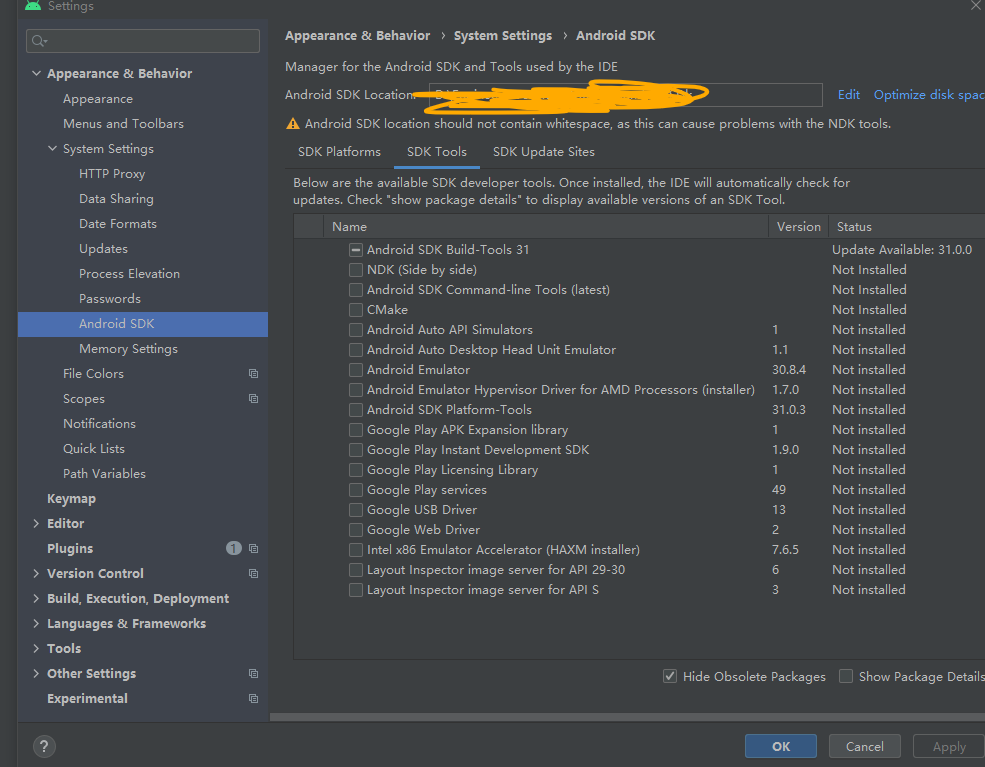
Task: Click the OK button
Action: (780, 746)
